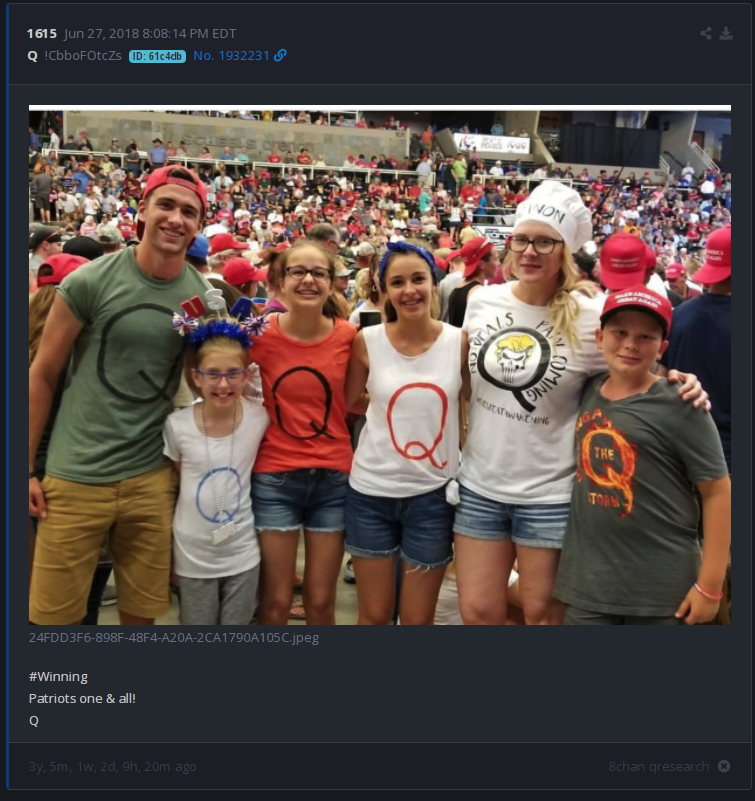The image size is (755, 801).
Task: Click post number 1615
Action: [42, 34]
